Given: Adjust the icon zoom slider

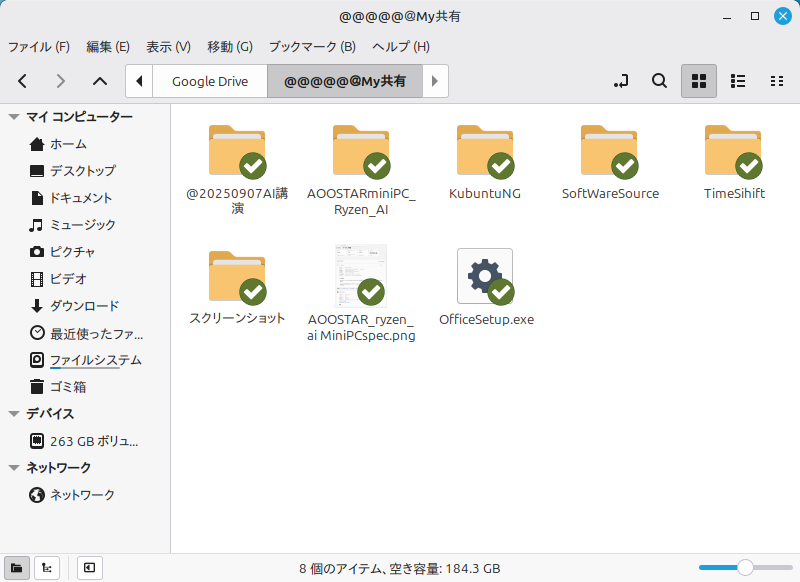Looking at the screenshot, I should [x=744, y=567].
